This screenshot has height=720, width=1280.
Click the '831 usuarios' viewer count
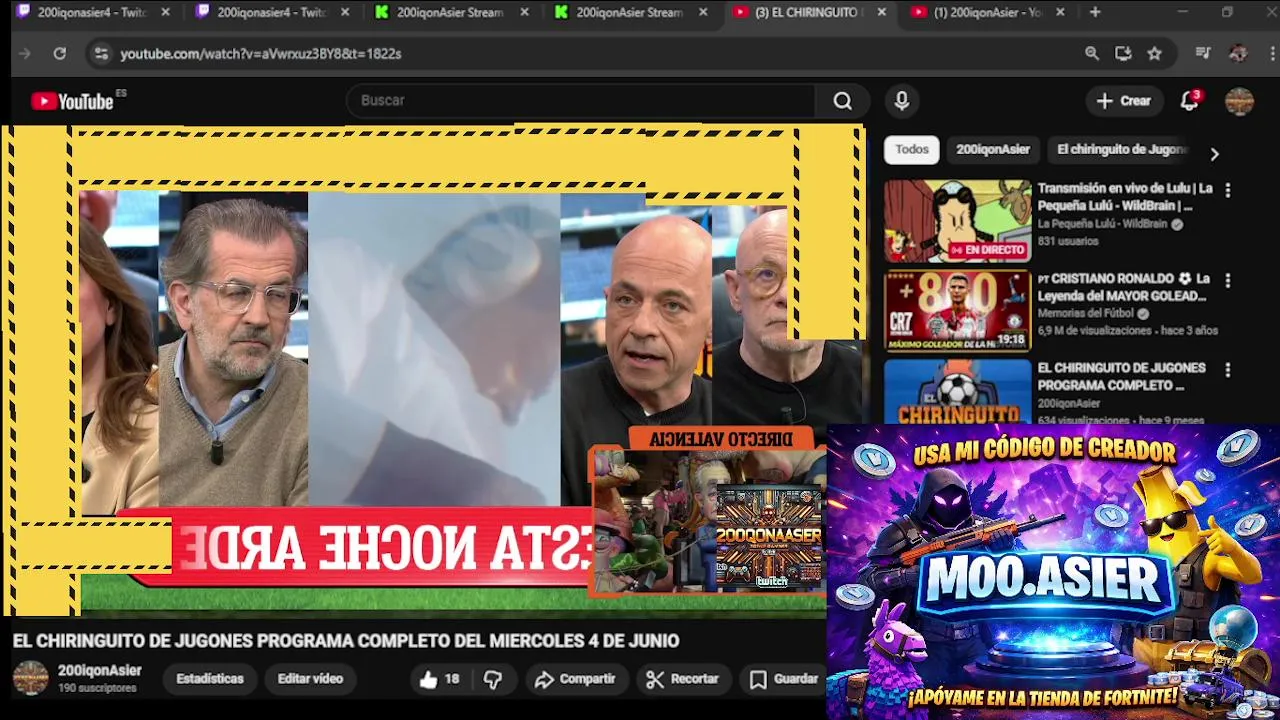[1068, 241]
